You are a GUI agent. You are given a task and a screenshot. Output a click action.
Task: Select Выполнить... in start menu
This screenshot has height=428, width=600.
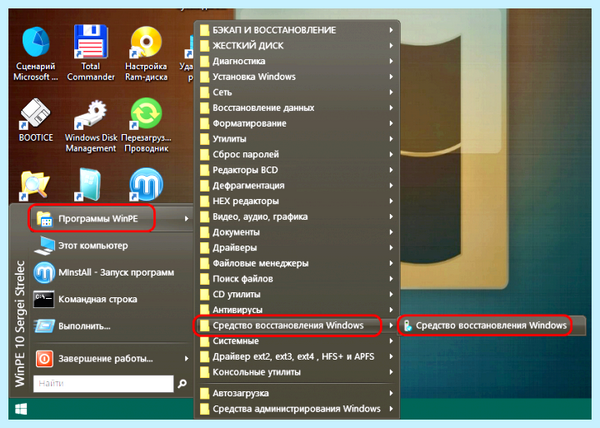click(x=112, y=326)
